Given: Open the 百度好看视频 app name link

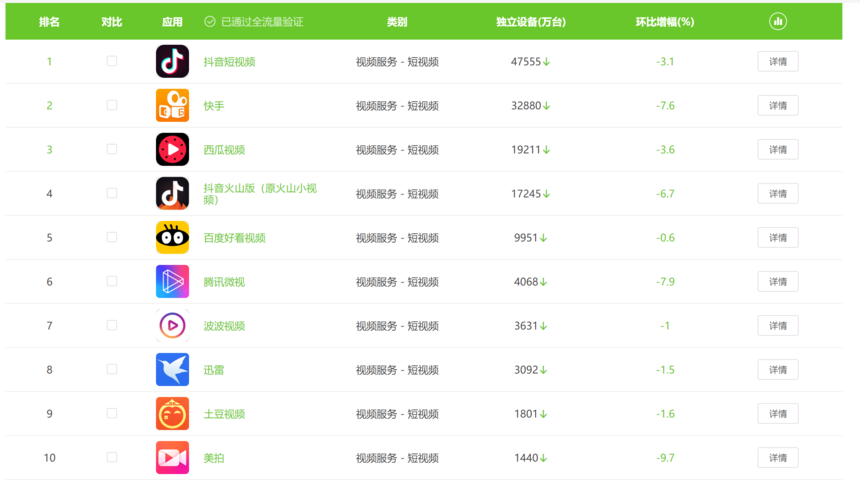Looking at the screenshot, I should tap(235, 238).
